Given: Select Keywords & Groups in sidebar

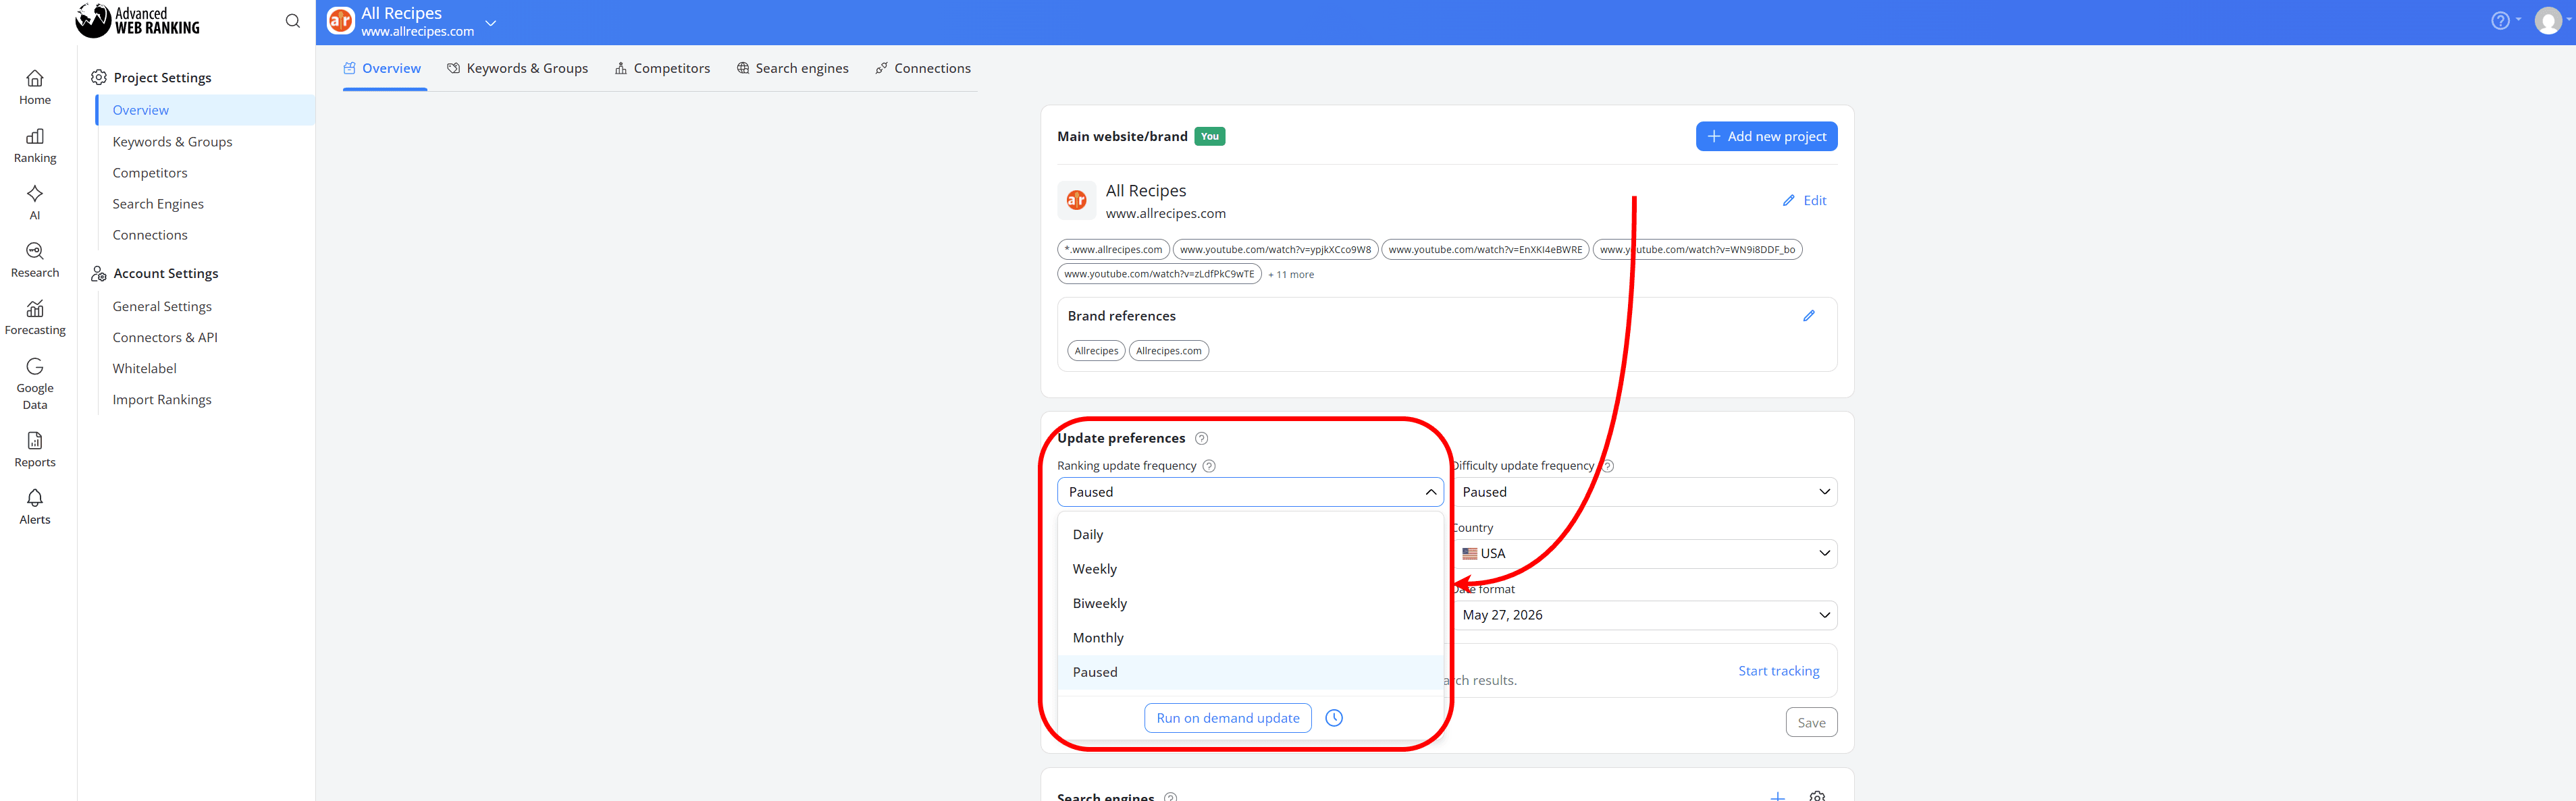Looking at the screenshot, I should tap(172, 142).
